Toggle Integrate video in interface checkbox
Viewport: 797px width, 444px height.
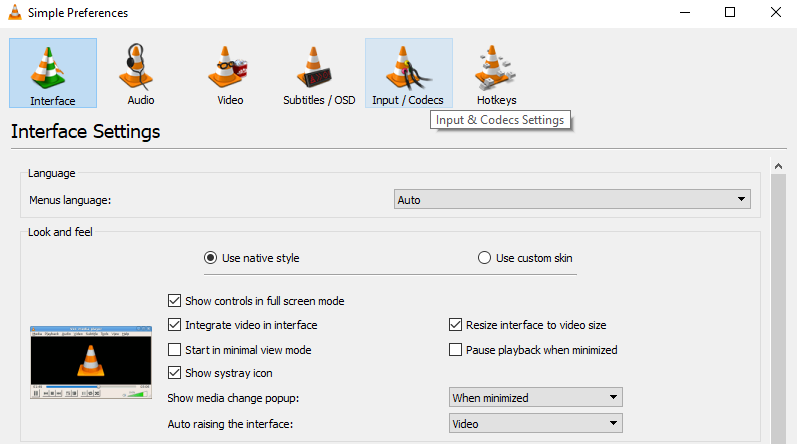(x=174, y=325)
